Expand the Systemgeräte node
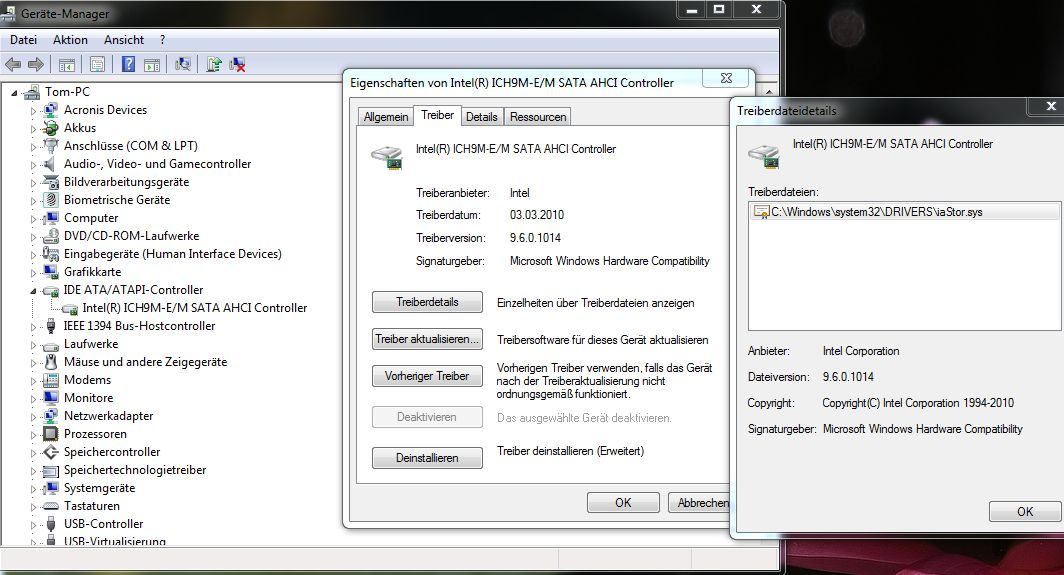 coord(33,489)
